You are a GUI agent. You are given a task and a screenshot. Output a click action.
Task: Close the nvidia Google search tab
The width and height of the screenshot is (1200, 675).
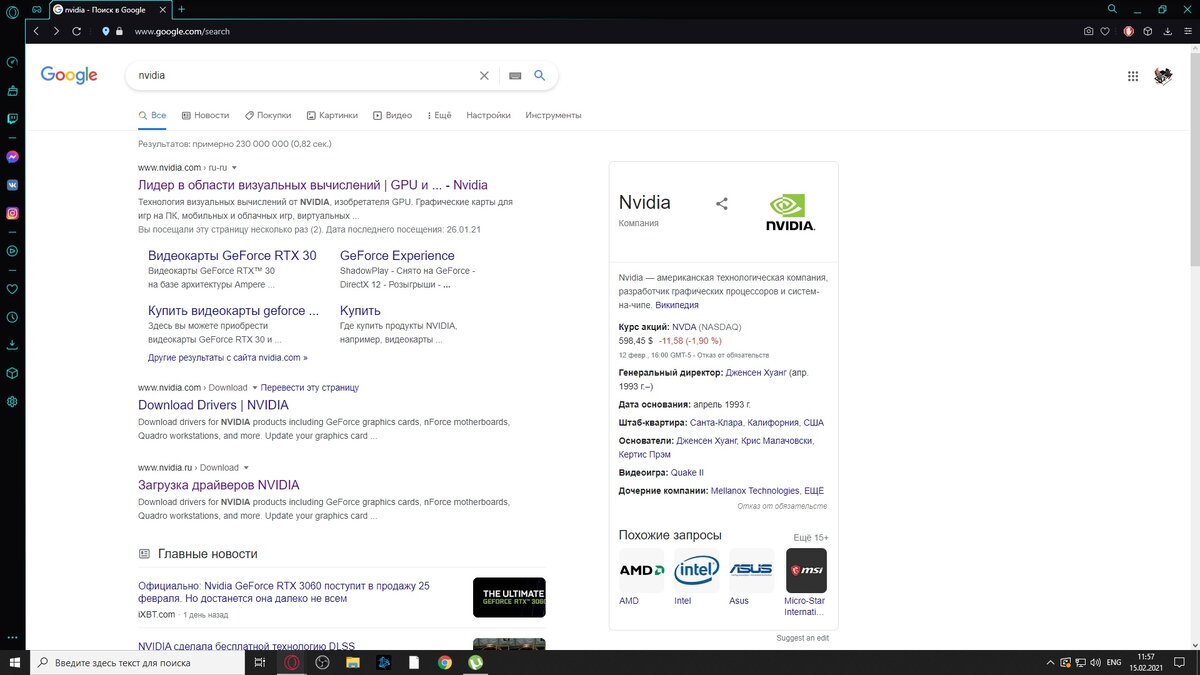pos(164,9)
